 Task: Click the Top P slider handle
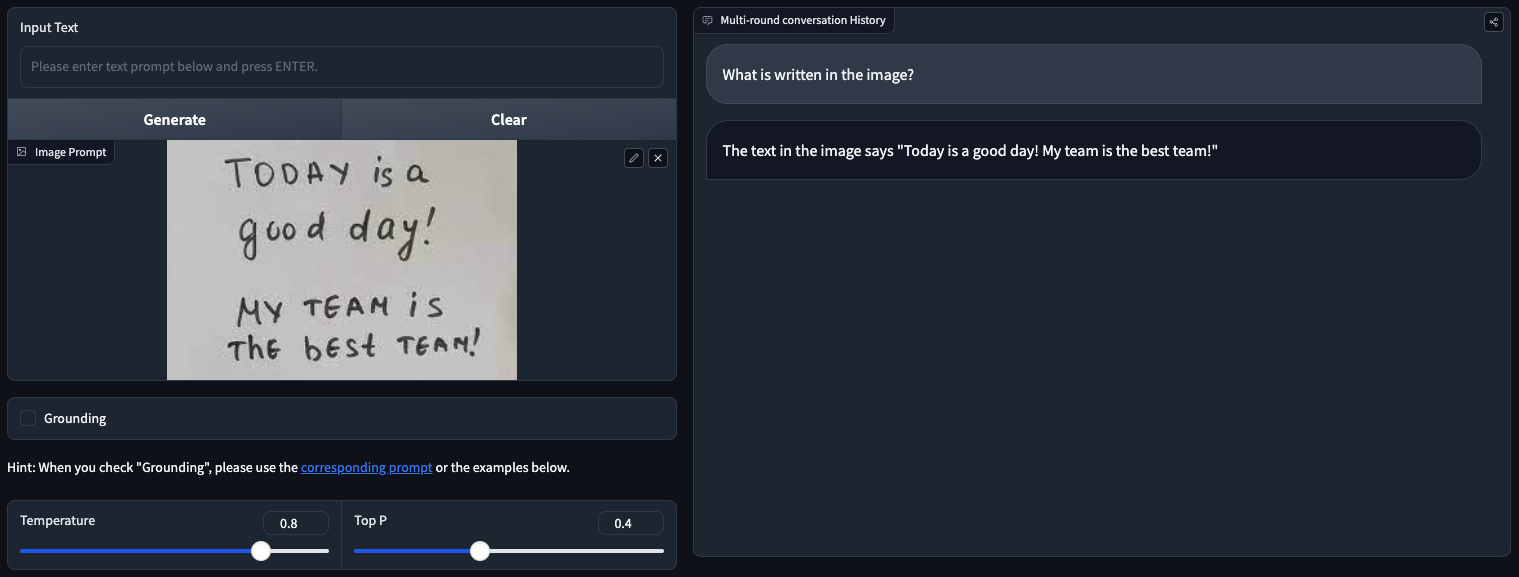480,551
